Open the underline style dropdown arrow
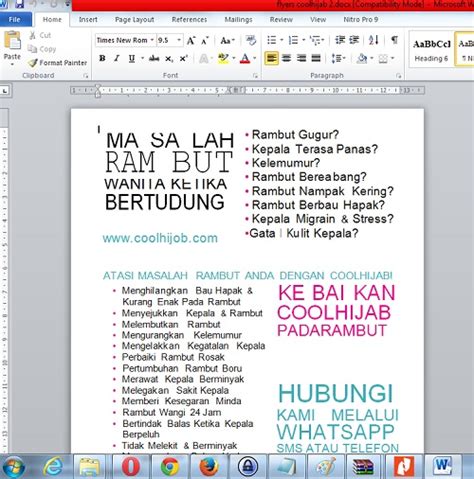The height and width of the screenshot is (479, 474). click(142, 59)
